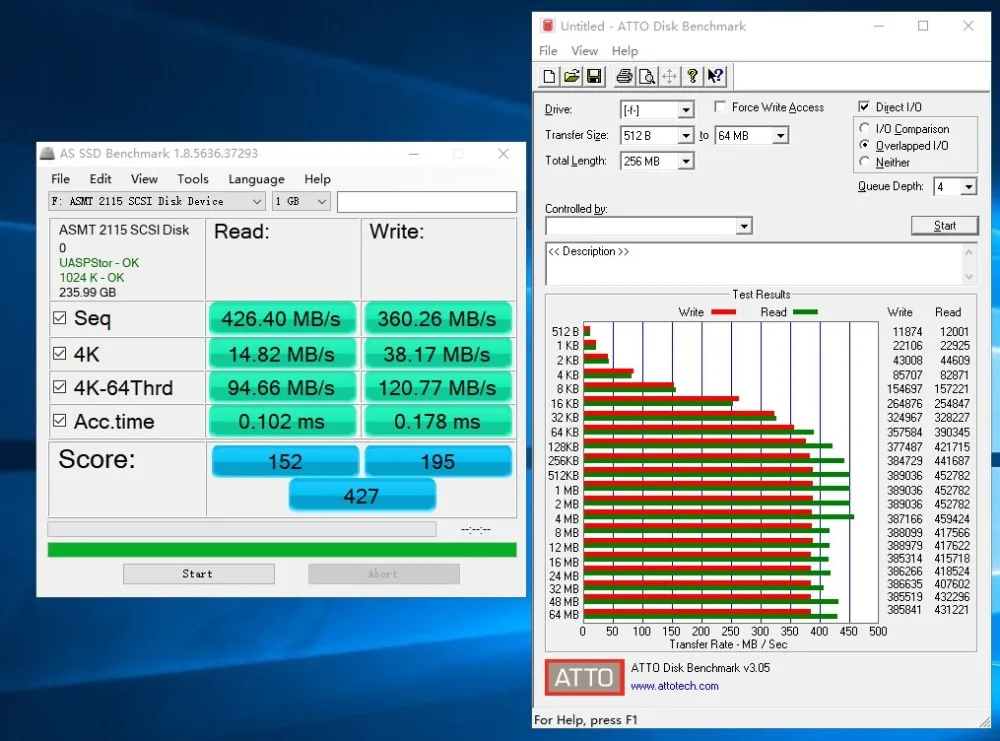Click the 4K-64Thrd read value 94.66 MB/s
The image size is (1000, 741).
pyautogui.click(x=281, y=388)
